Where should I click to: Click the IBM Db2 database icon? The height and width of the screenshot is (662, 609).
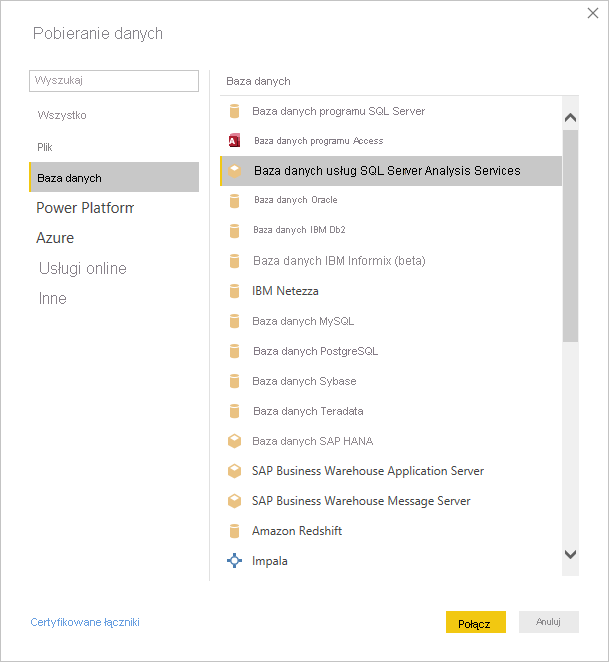pyautogui.click(x=234, y=231)
